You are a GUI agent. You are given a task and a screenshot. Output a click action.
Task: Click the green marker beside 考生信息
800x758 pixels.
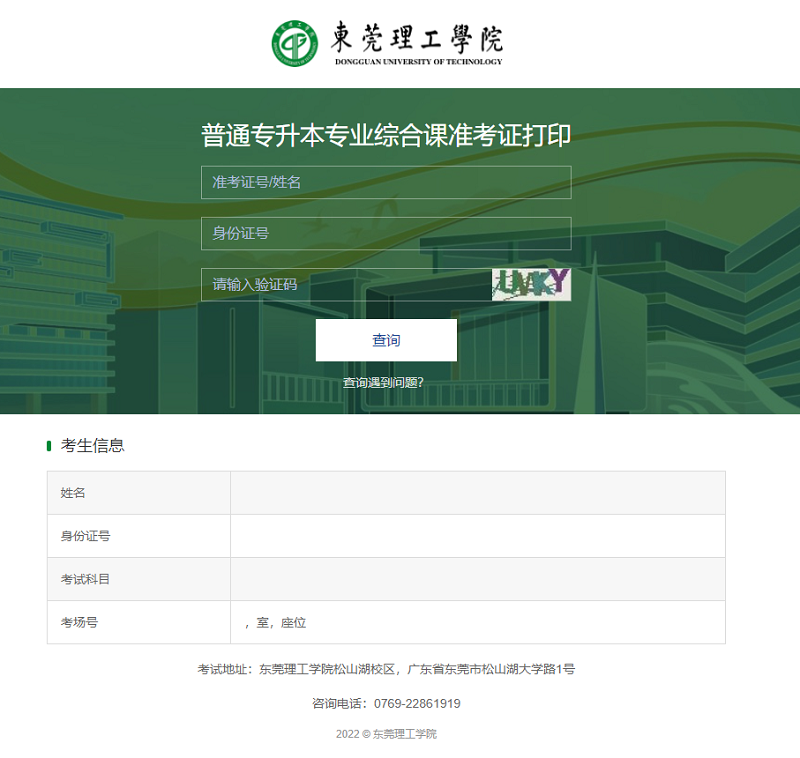(x=49, y=446)
